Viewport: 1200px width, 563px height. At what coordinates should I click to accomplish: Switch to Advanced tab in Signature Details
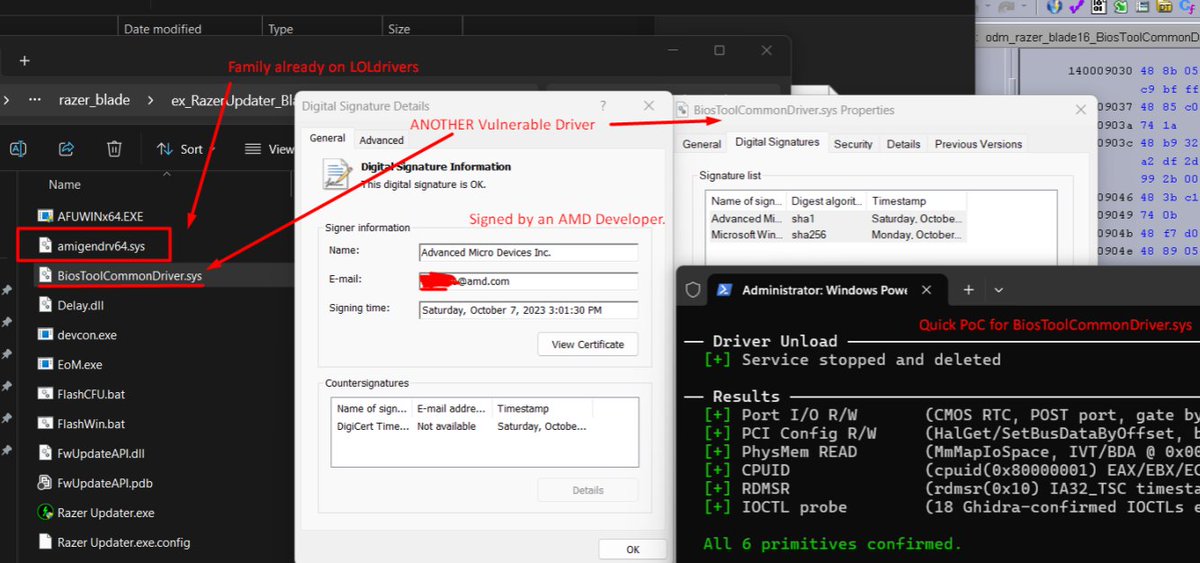[x=381, y=140]
